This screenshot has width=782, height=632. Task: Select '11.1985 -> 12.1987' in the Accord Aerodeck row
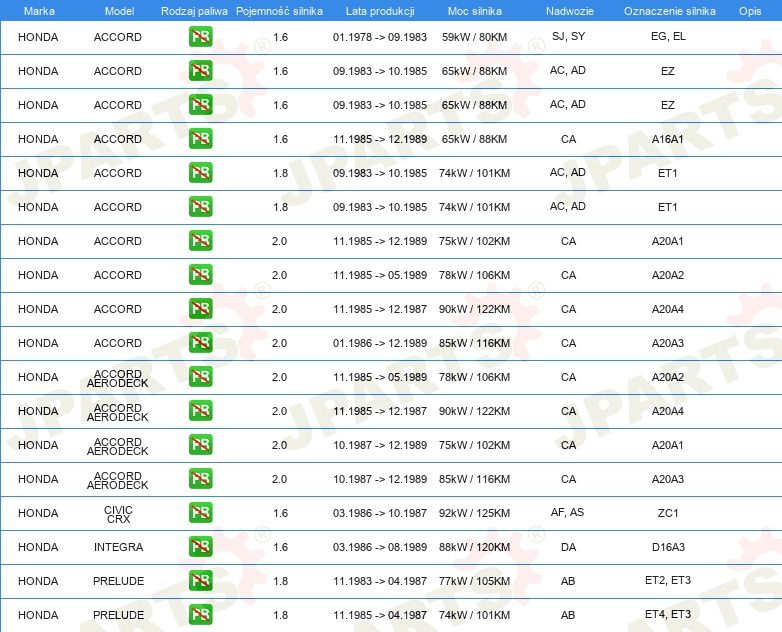380,411
